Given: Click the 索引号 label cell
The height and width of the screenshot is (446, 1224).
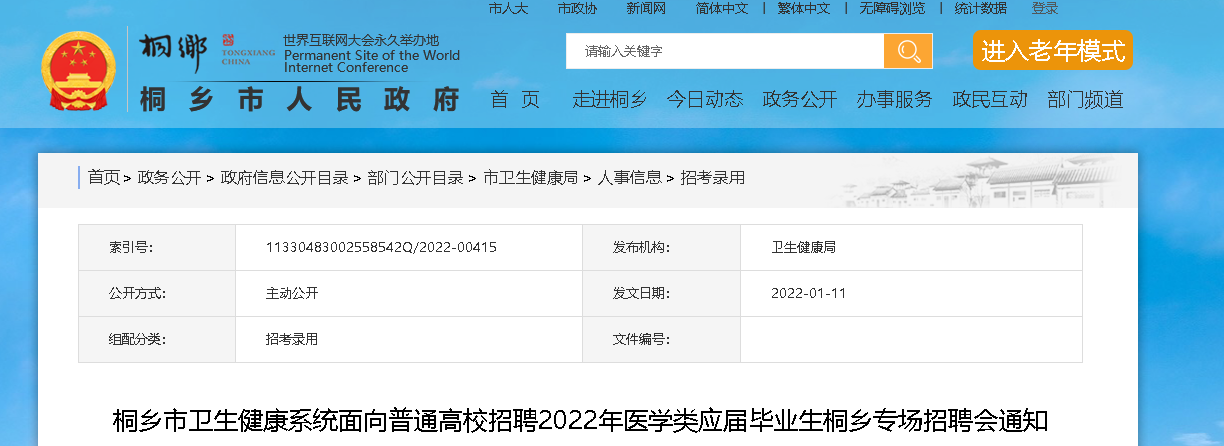Looking at the screenshot, I should tap(157, 247).
